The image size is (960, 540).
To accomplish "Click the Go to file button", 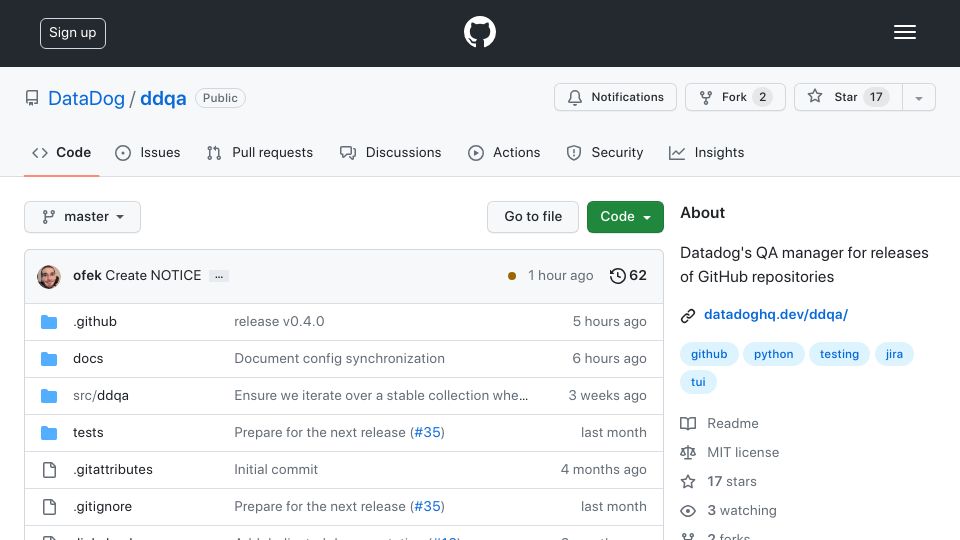I will 533,217.
